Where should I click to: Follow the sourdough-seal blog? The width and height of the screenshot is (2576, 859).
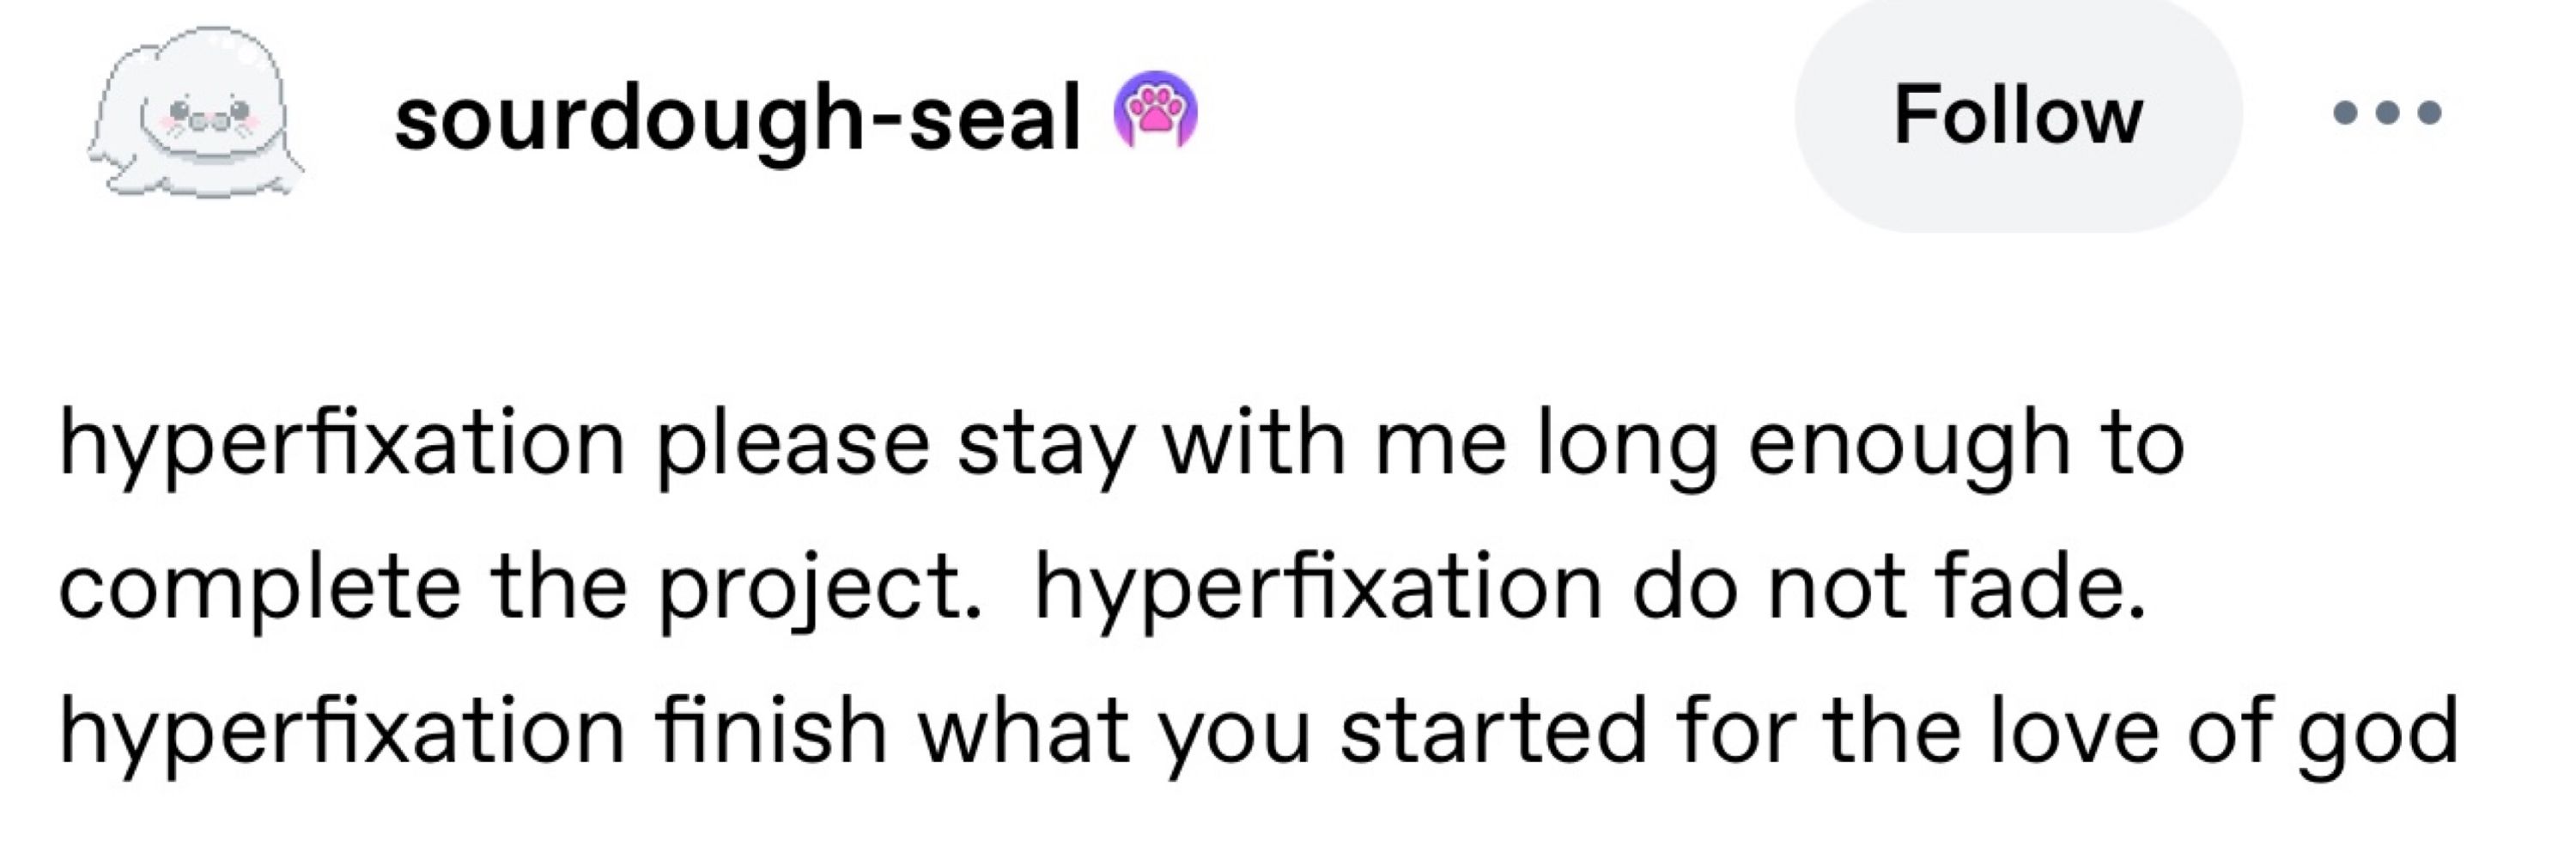(x=2018, y=115)
